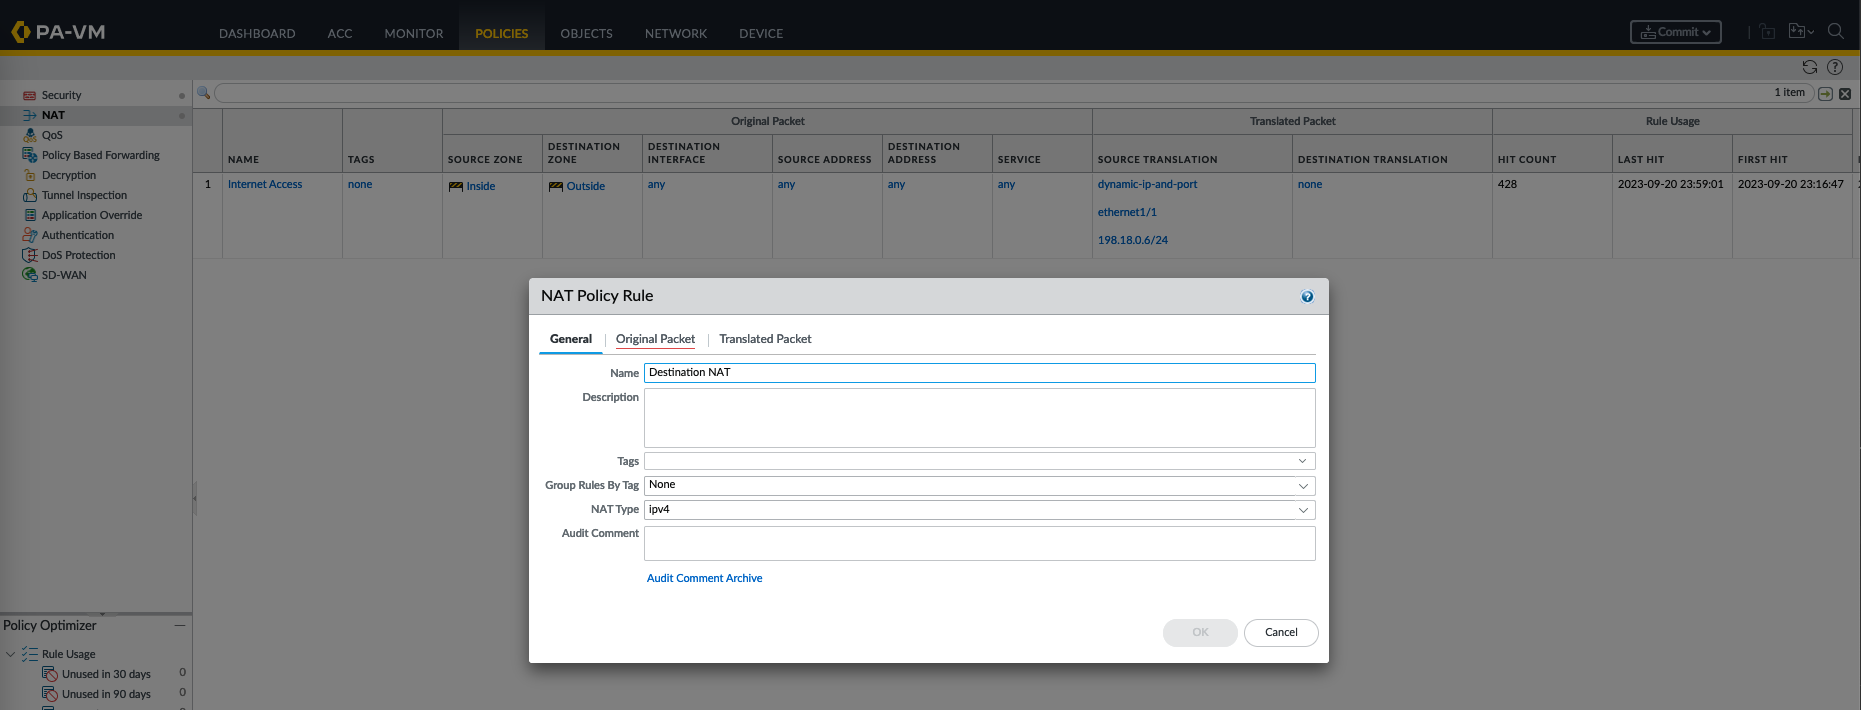
Task: Select Decryption in the policies sidebar
Action: (69, 175)
